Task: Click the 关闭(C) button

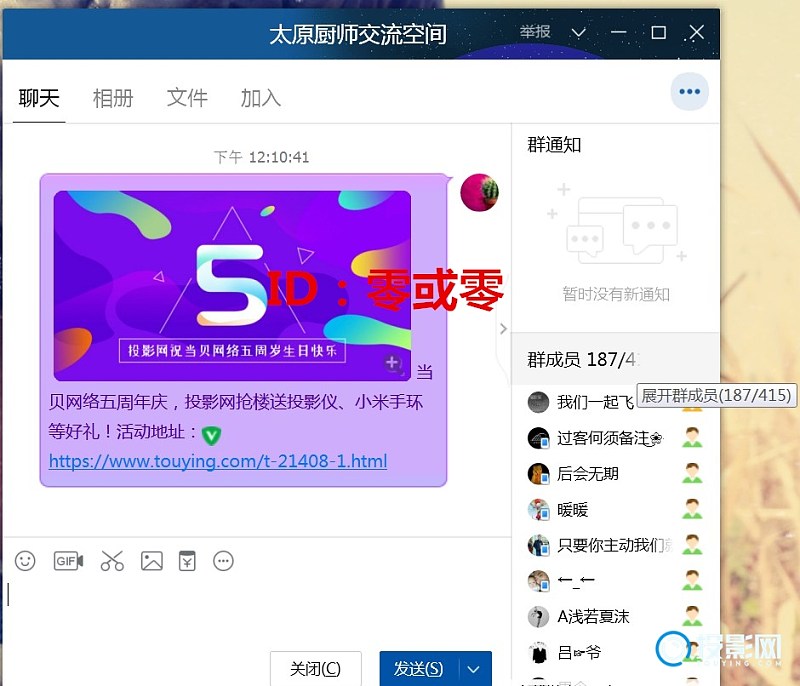Action: click(x=315, y=669)
